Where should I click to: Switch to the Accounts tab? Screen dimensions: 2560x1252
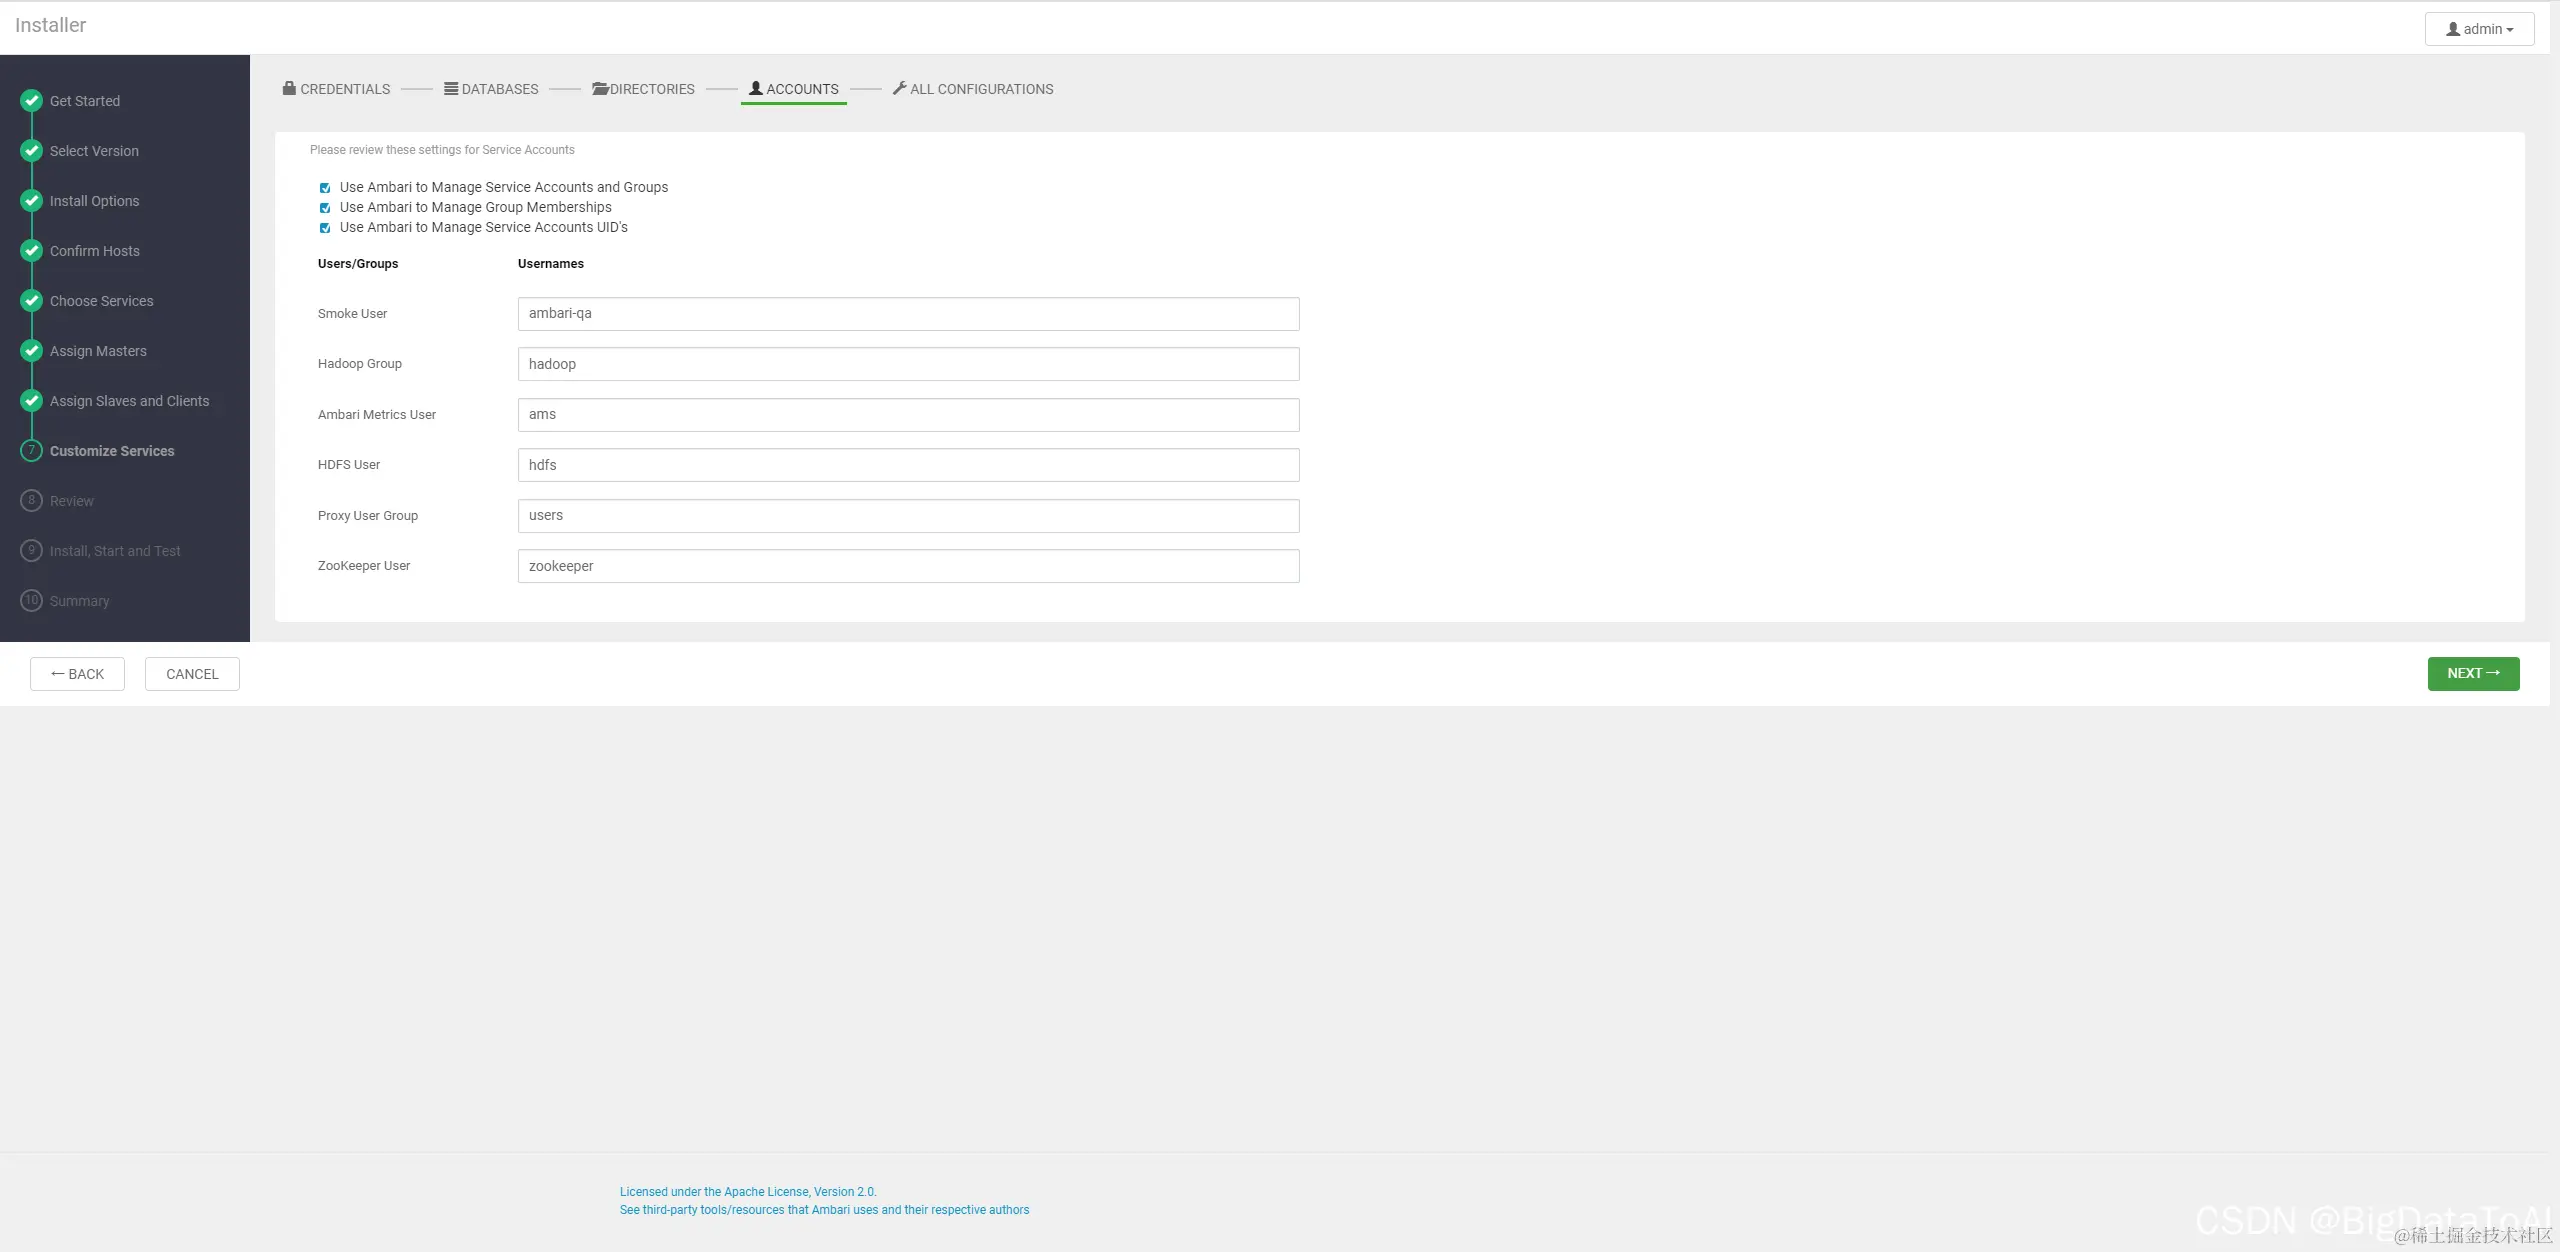(794, 89)
